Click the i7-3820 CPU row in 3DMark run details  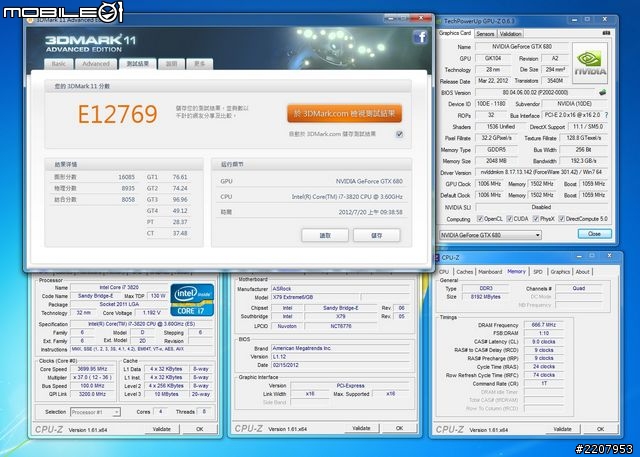point(311,197)
